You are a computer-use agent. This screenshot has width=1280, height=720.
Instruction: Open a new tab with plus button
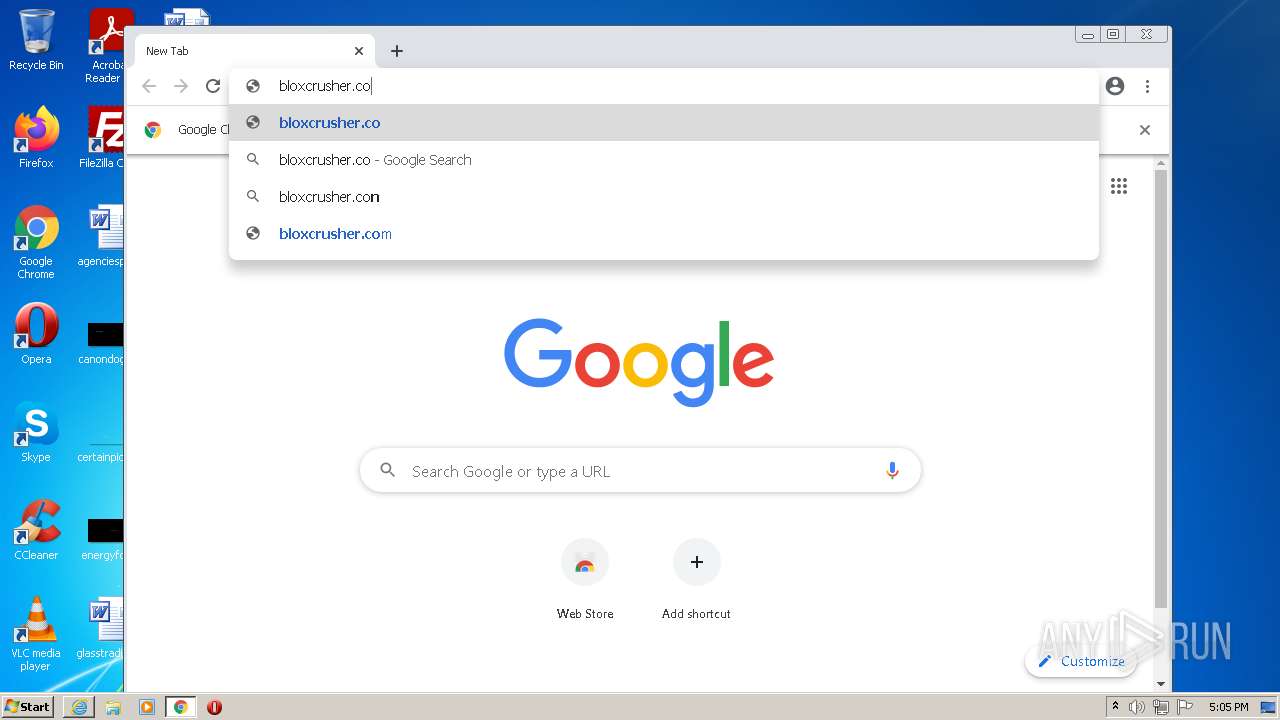tap(397, 51)
